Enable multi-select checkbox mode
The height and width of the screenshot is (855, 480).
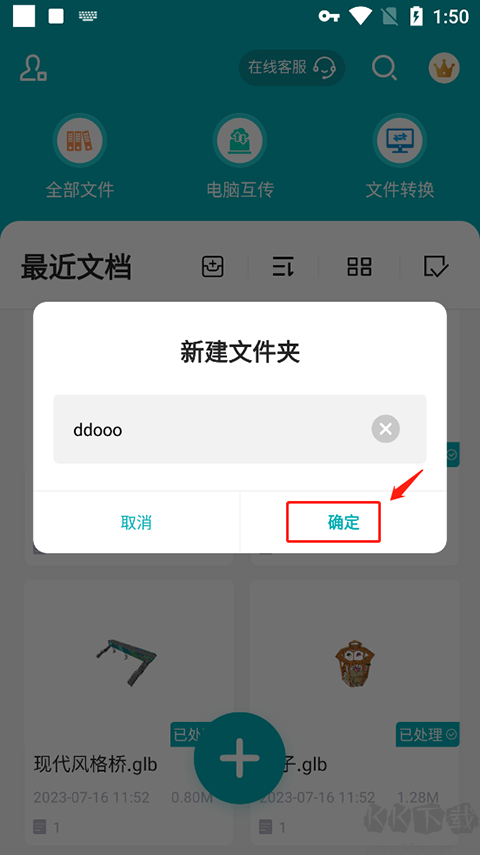click(436, 267)
